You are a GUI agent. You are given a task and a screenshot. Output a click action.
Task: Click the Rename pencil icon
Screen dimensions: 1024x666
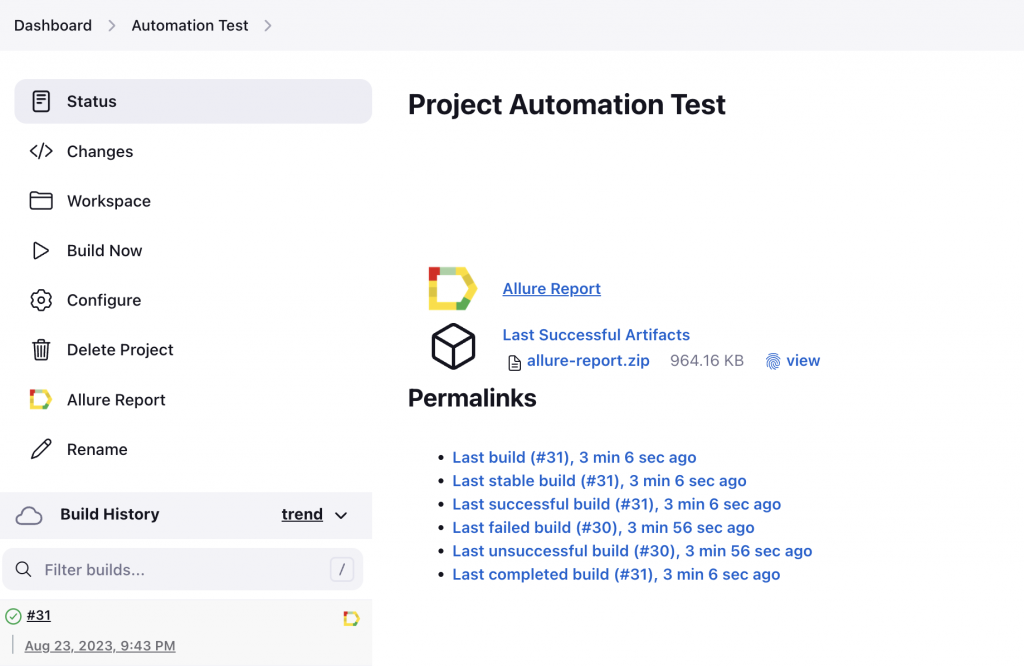41,449
